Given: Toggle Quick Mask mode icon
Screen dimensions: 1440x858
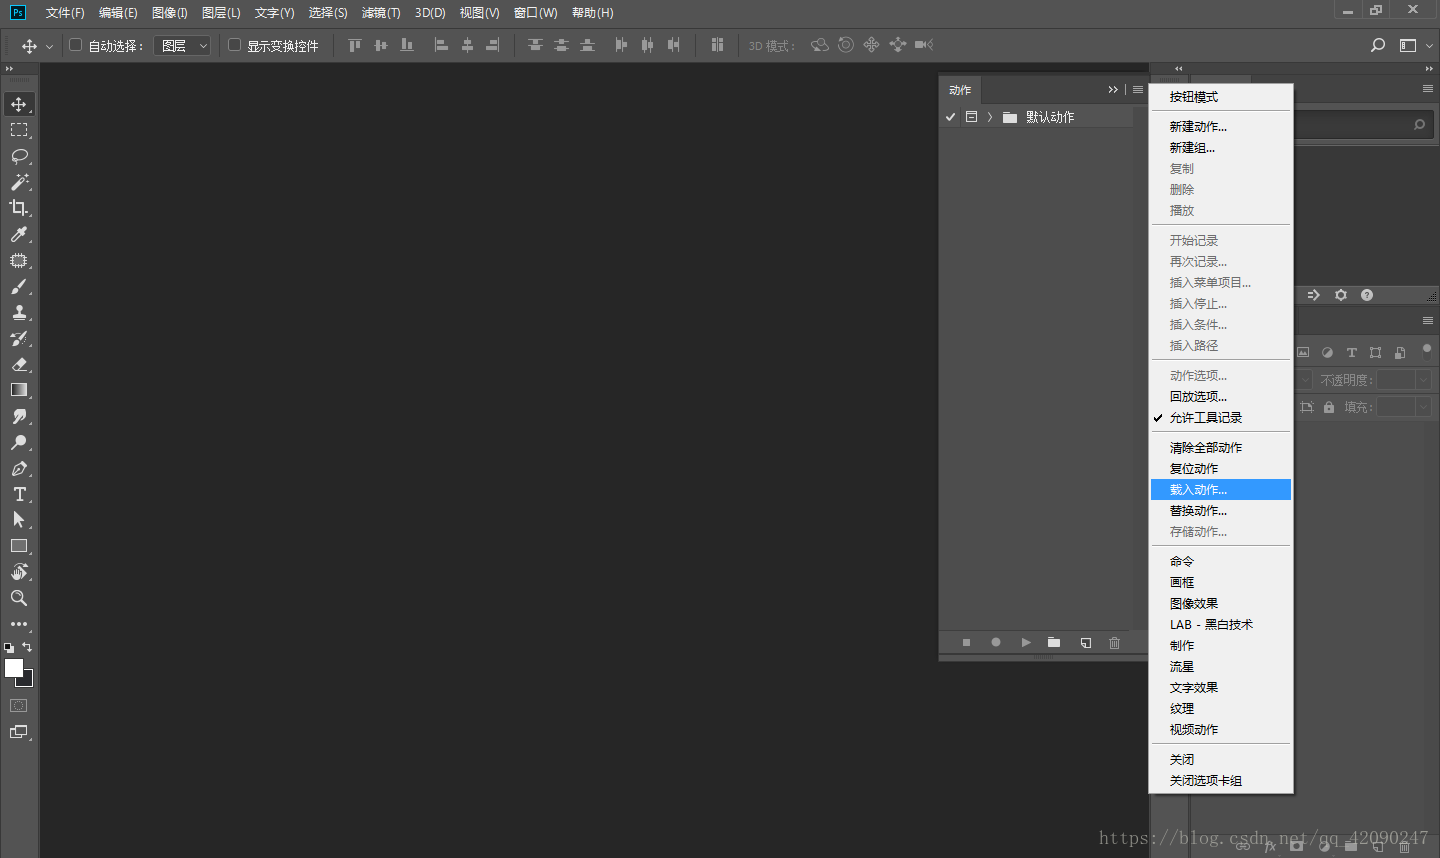Looking at the screenshot, I should 19,706.
